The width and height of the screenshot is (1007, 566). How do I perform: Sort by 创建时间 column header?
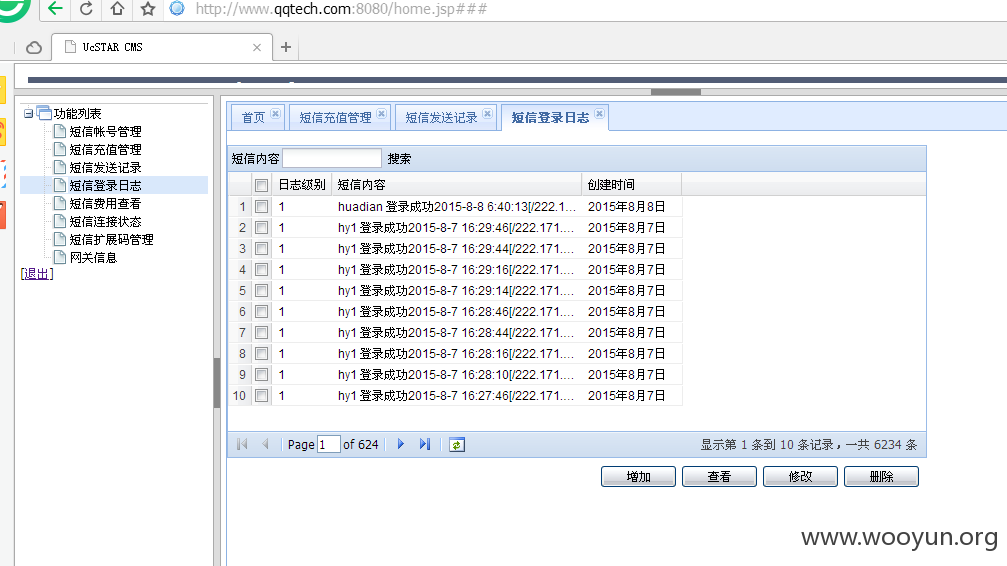[631, 185]
